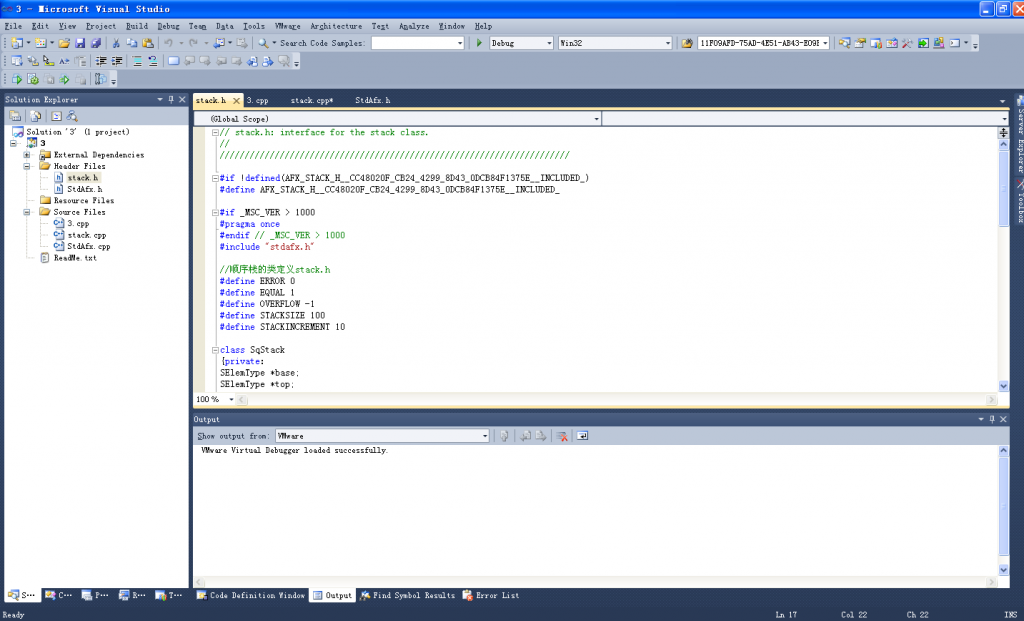Open the Win32 platform dropdown
Image resolution: width=1024 pixels, height=621 pixels.
[x=667, y=43]
